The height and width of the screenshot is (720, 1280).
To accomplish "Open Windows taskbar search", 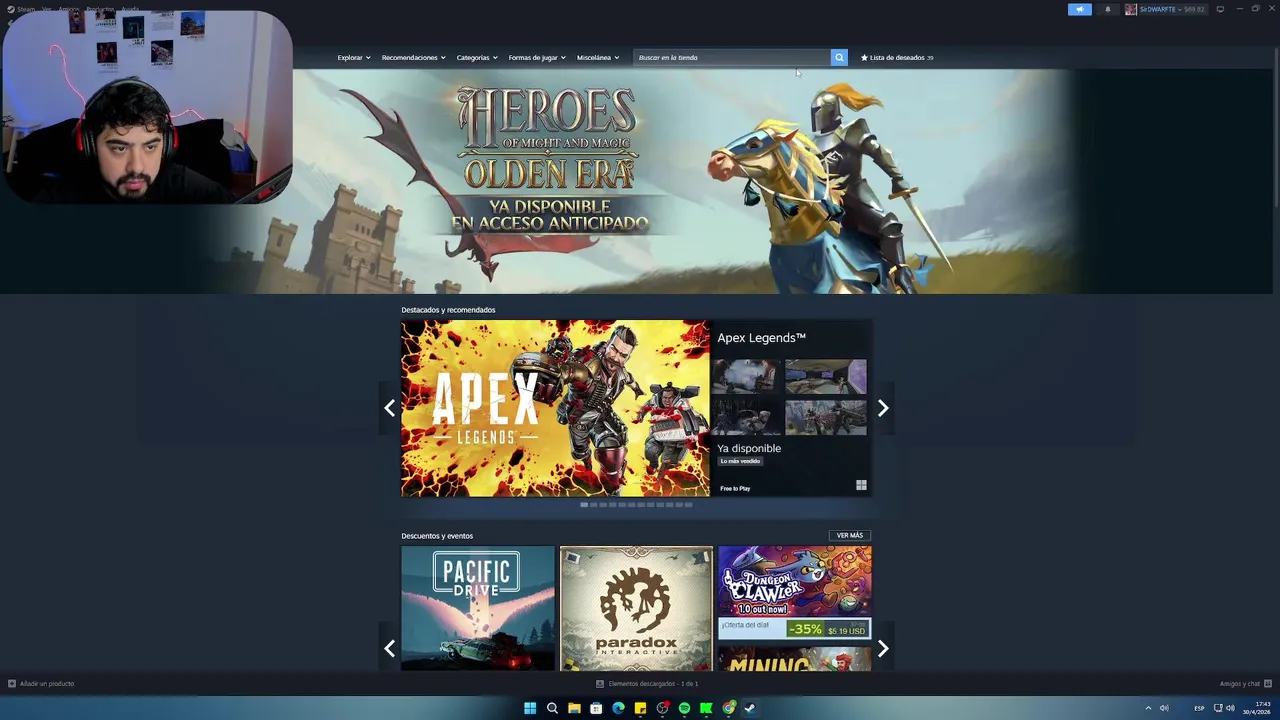I will 552,708.
